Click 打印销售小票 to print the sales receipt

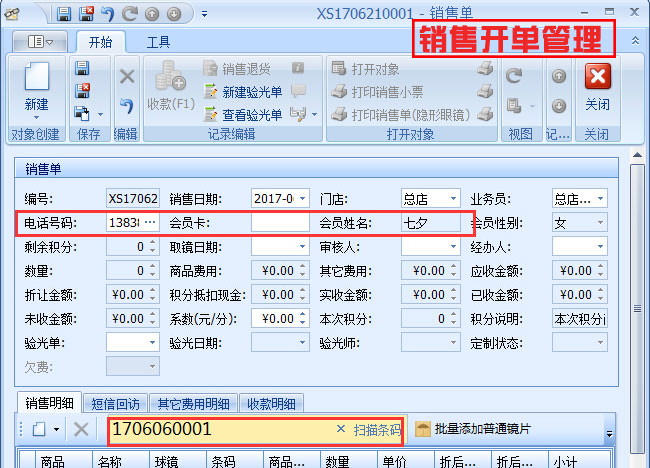click(377, 92)
